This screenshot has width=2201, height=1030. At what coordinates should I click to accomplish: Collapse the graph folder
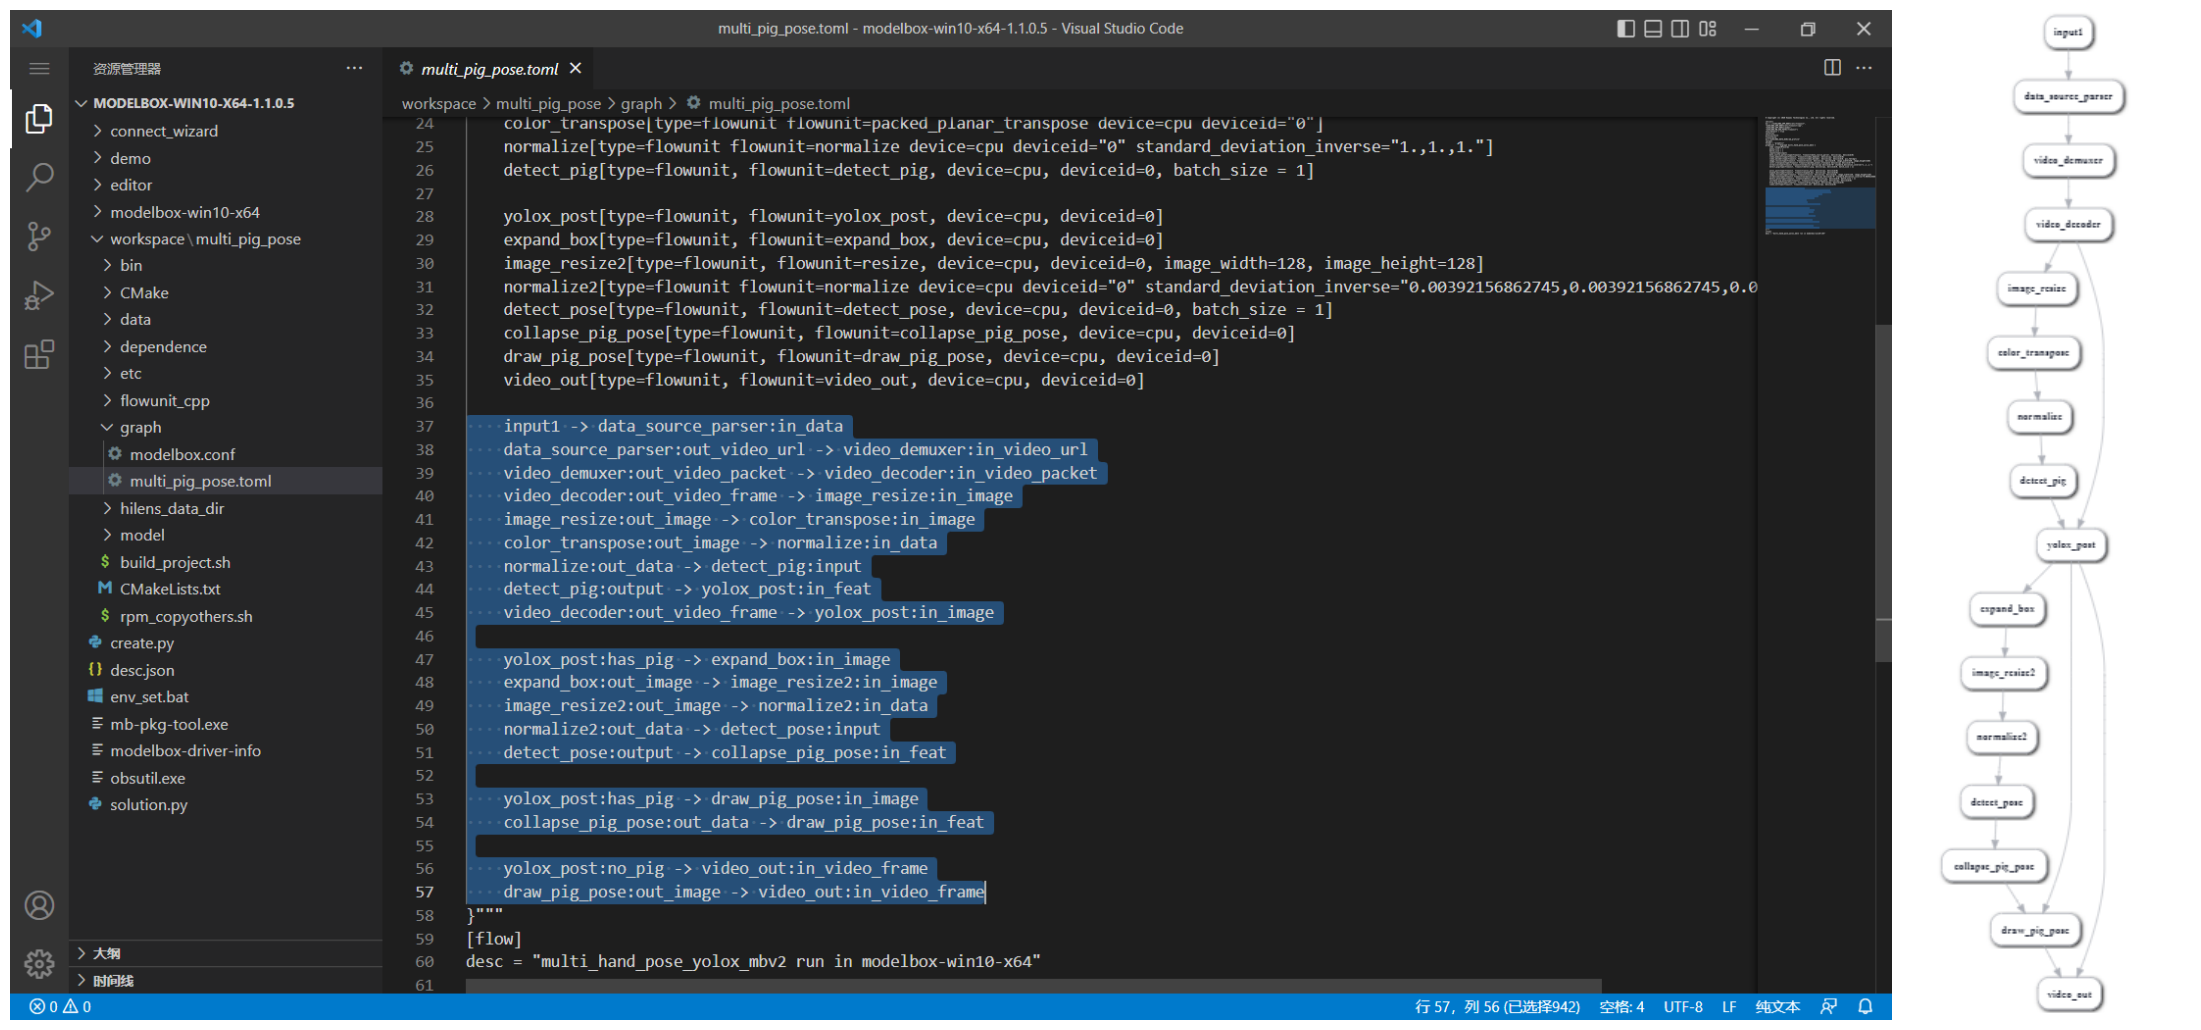(x=226, y=427)
